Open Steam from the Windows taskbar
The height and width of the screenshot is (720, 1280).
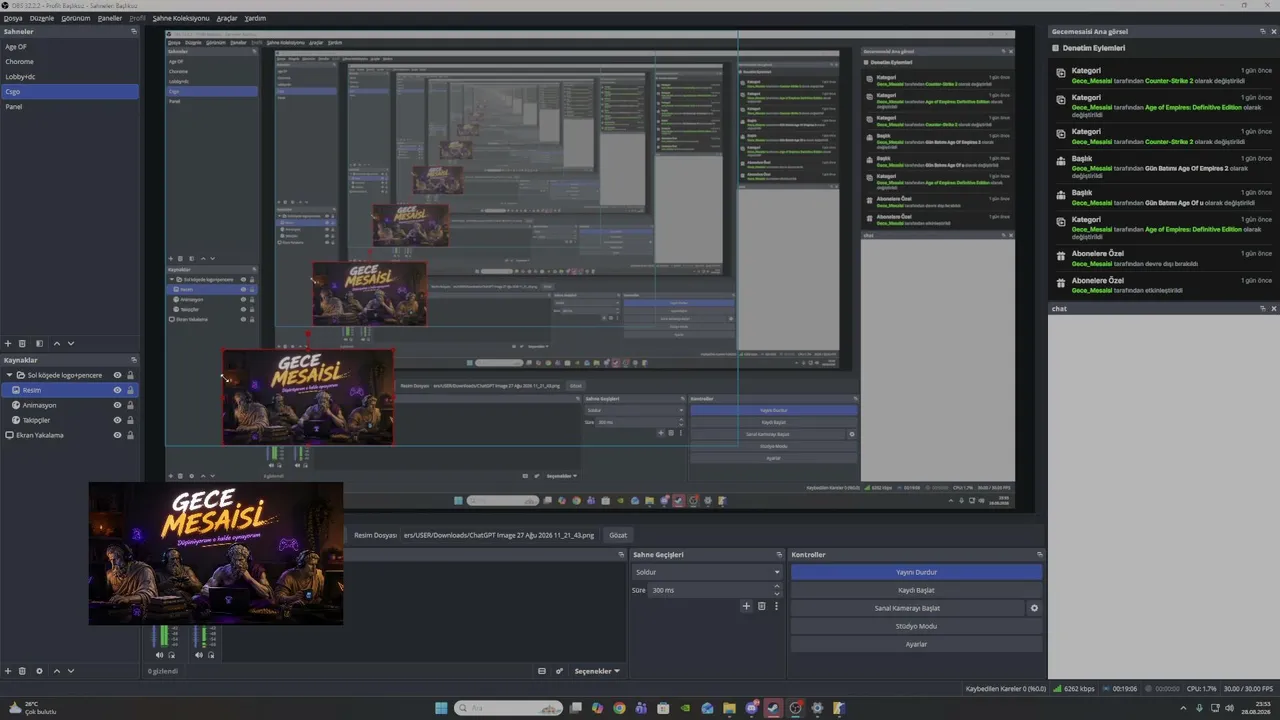click(x=773, y=708)
